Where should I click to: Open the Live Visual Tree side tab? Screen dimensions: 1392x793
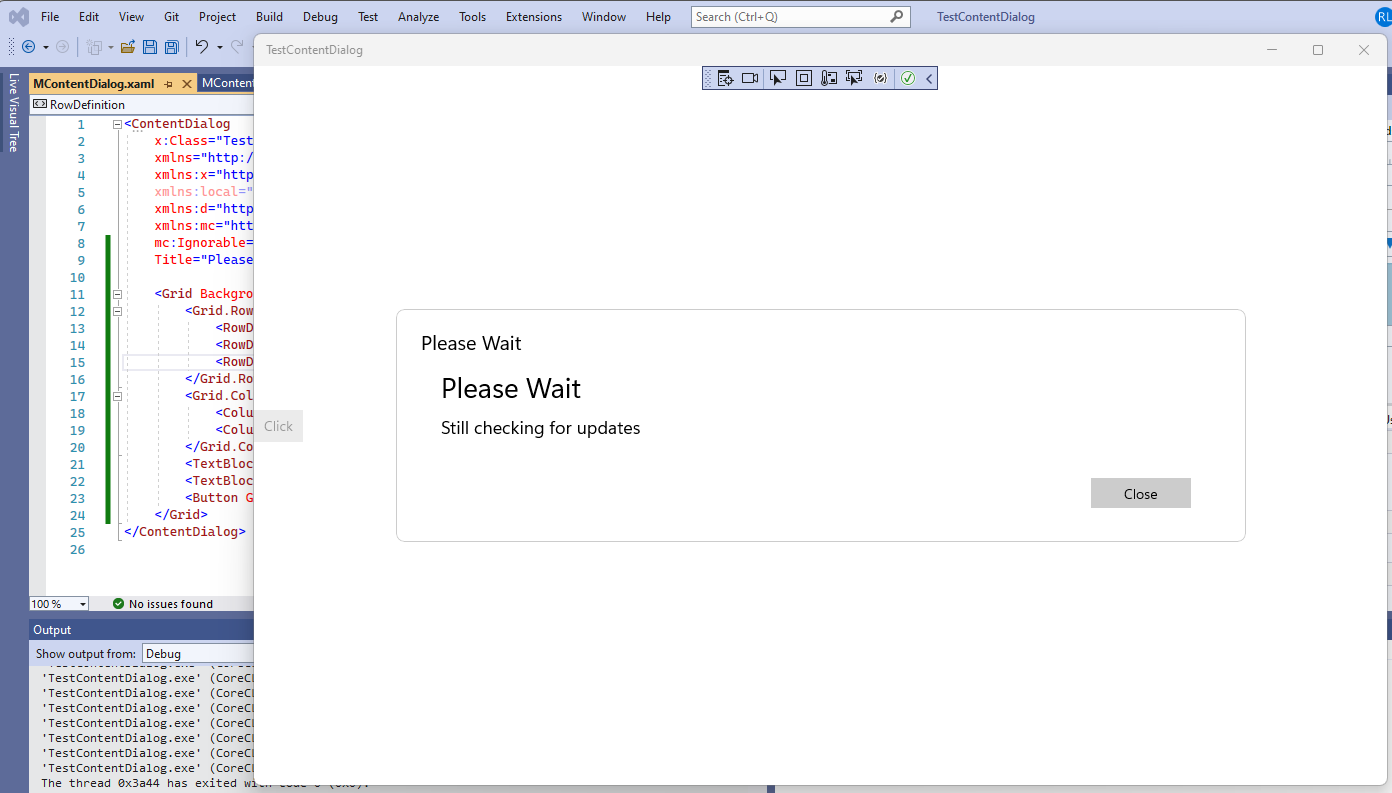pyautogui.click(x=14, y=112)
